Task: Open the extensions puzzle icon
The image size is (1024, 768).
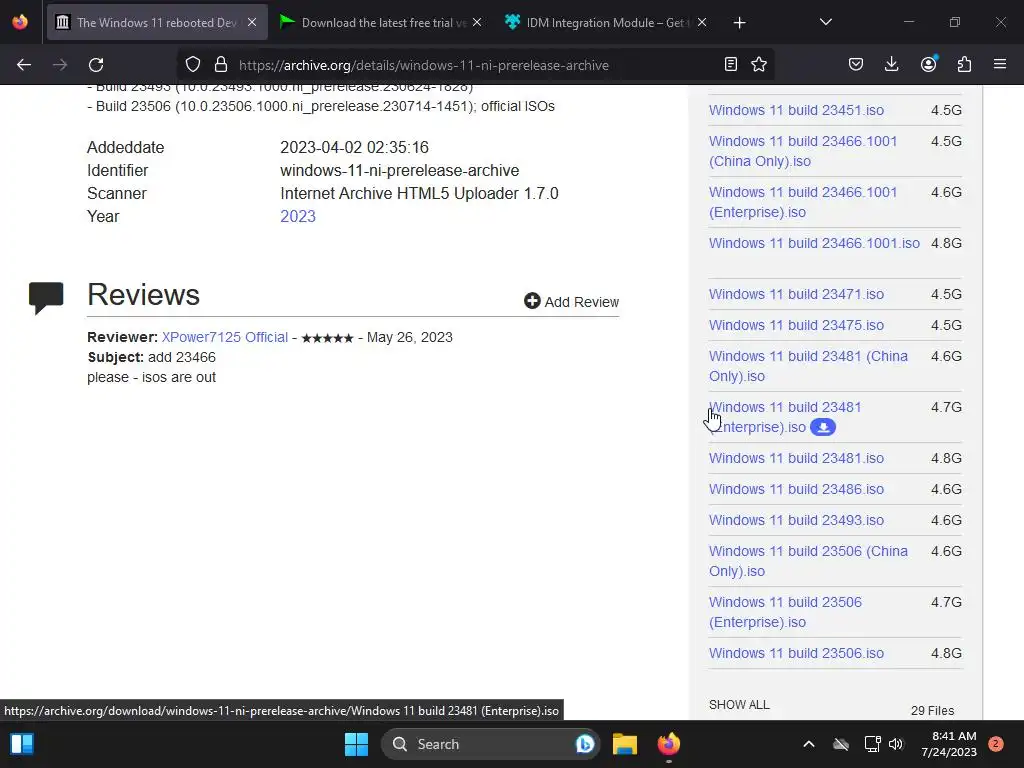Action: coord(964,65)
